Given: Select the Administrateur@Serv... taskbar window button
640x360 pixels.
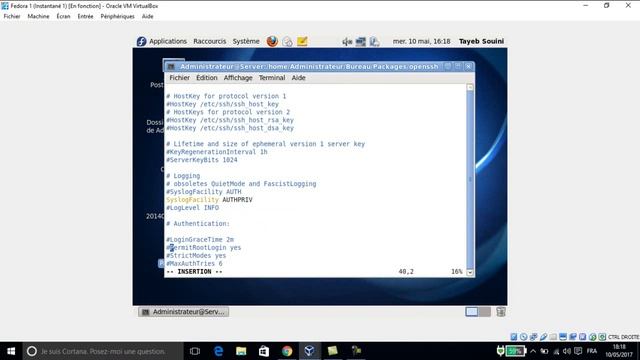Looking at the screenshot, I should [x=184, y=312].
